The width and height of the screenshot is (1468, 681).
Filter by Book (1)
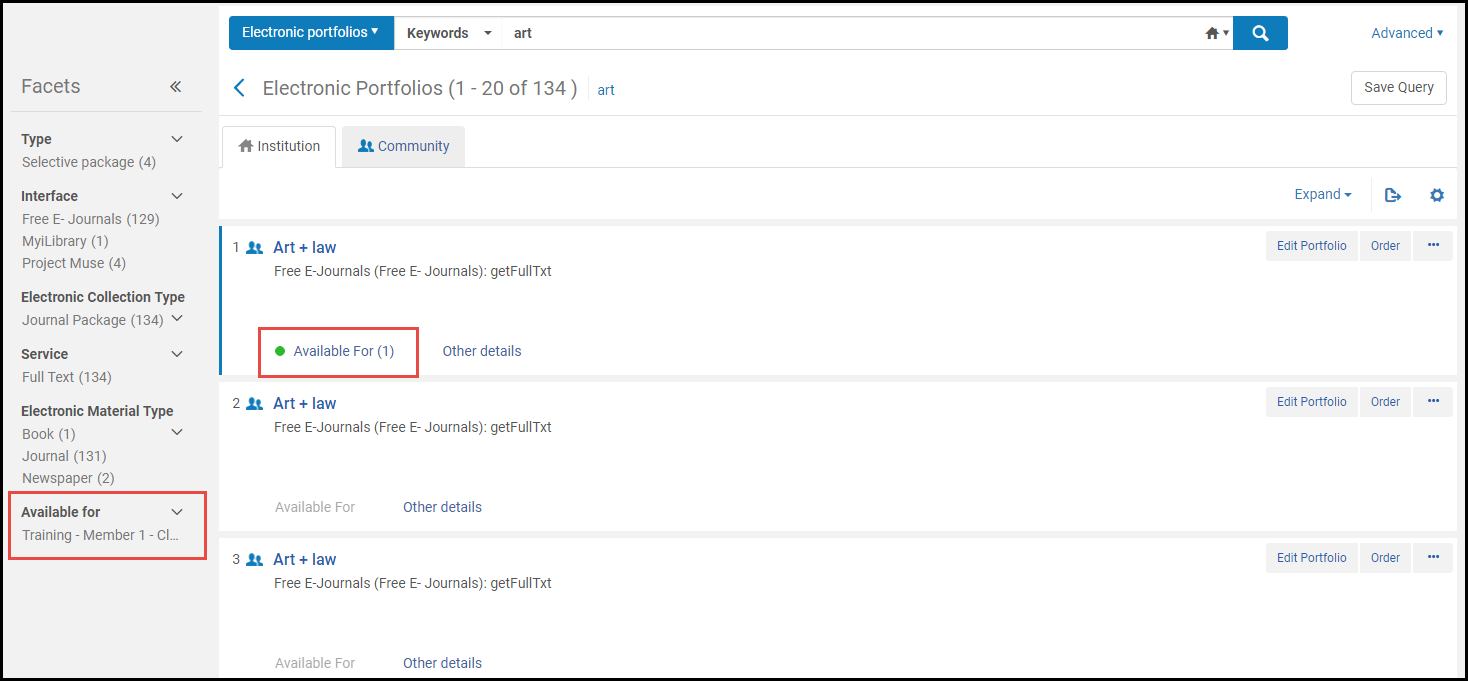pyautogui.click(x=49, y=434)
